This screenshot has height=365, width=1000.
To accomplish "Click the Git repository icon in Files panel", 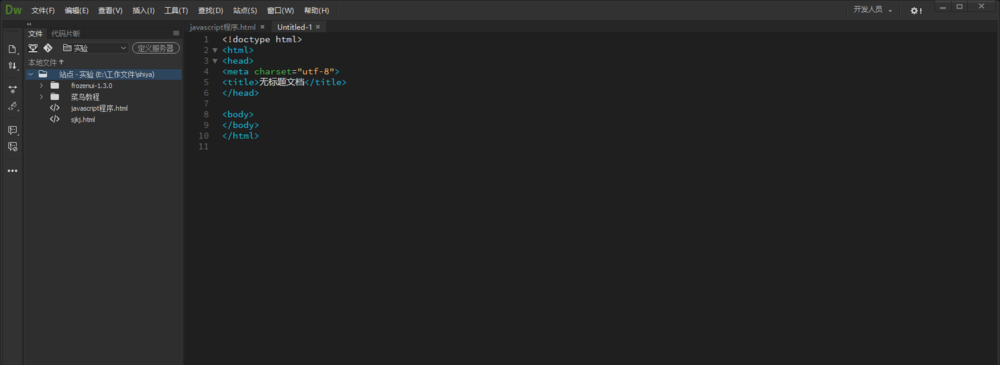I will pos(48,48).
